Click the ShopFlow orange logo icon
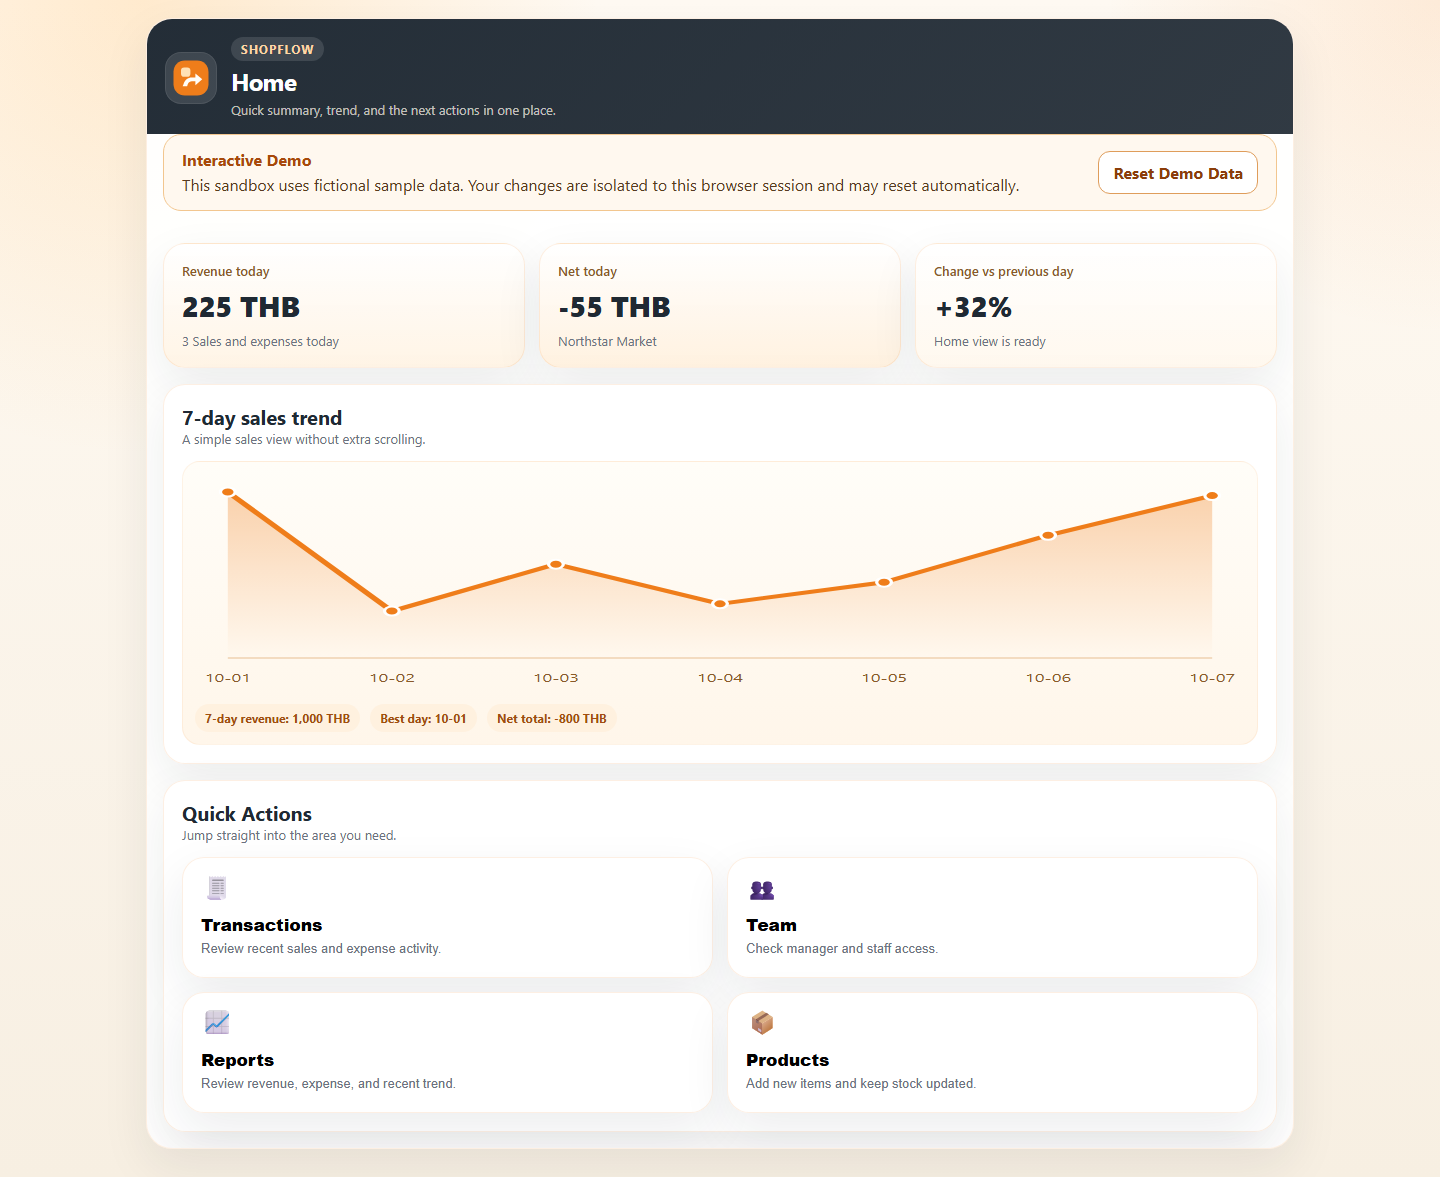This screenshot has height=1177, width=1440. pos(191,78)
